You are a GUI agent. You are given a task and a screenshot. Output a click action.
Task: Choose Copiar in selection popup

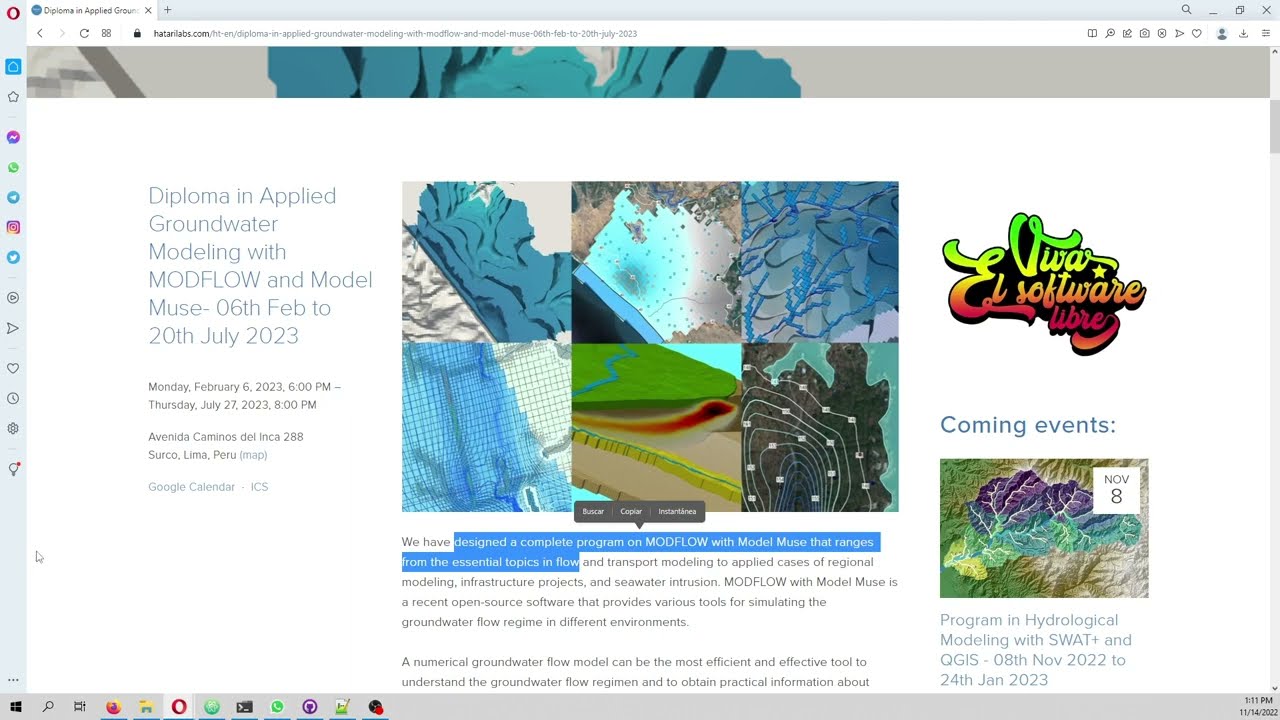coord(631,511)
